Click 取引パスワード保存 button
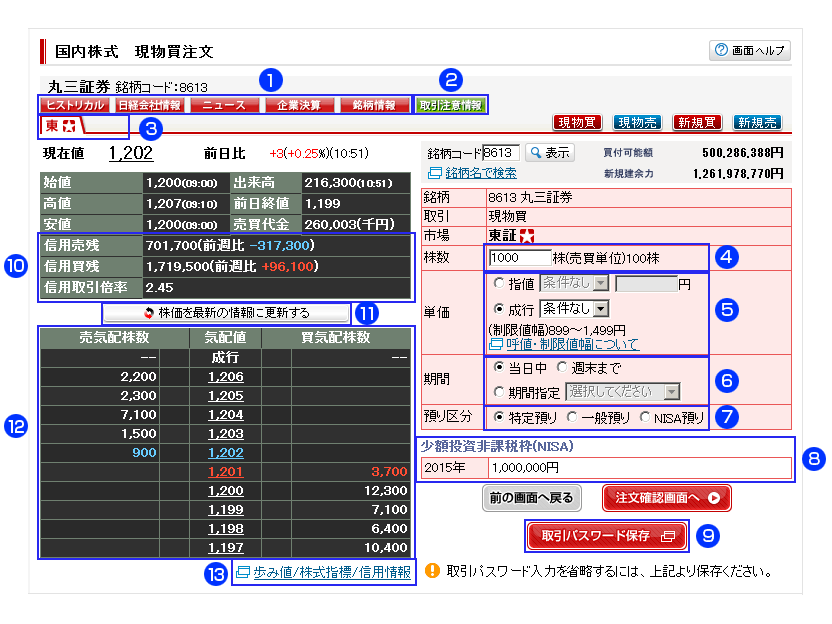The height and width of the screenshot is (624, 832). coord(607,536)
